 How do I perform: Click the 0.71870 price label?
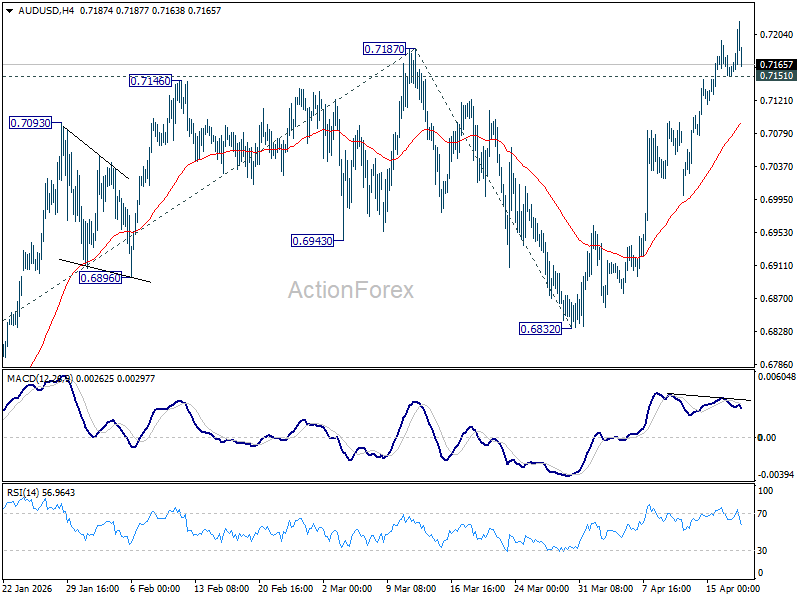tap(384, 49)
